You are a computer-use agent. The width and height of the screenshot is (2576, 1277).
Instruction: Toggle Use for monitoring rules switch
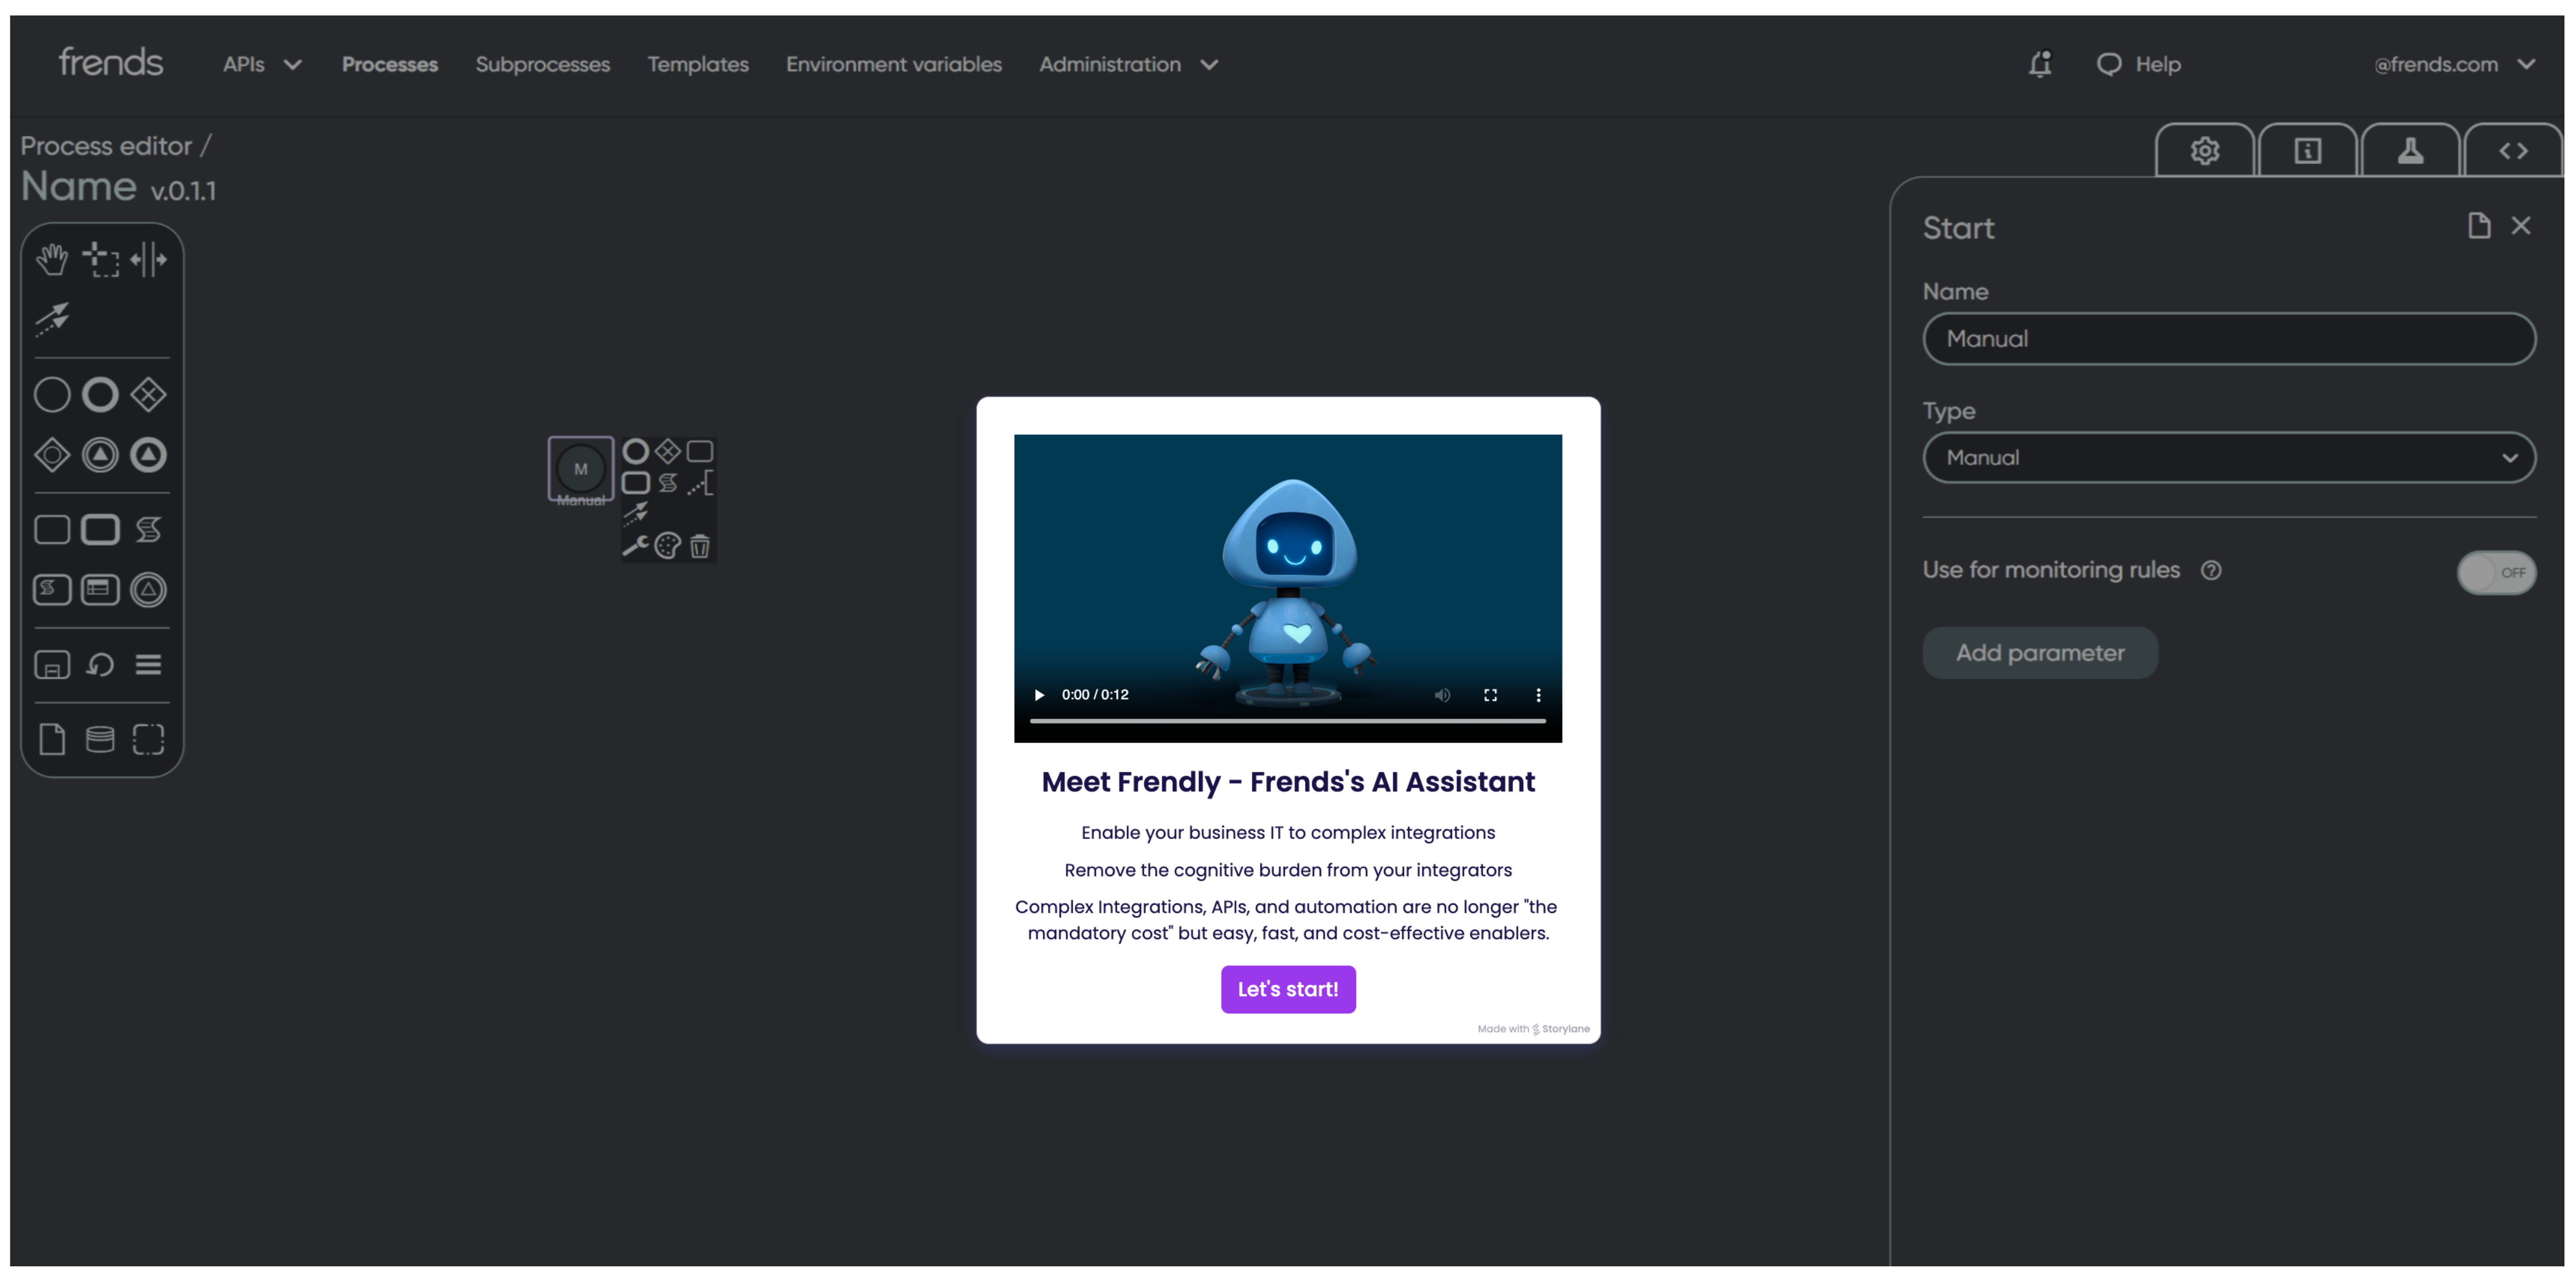2496,572
